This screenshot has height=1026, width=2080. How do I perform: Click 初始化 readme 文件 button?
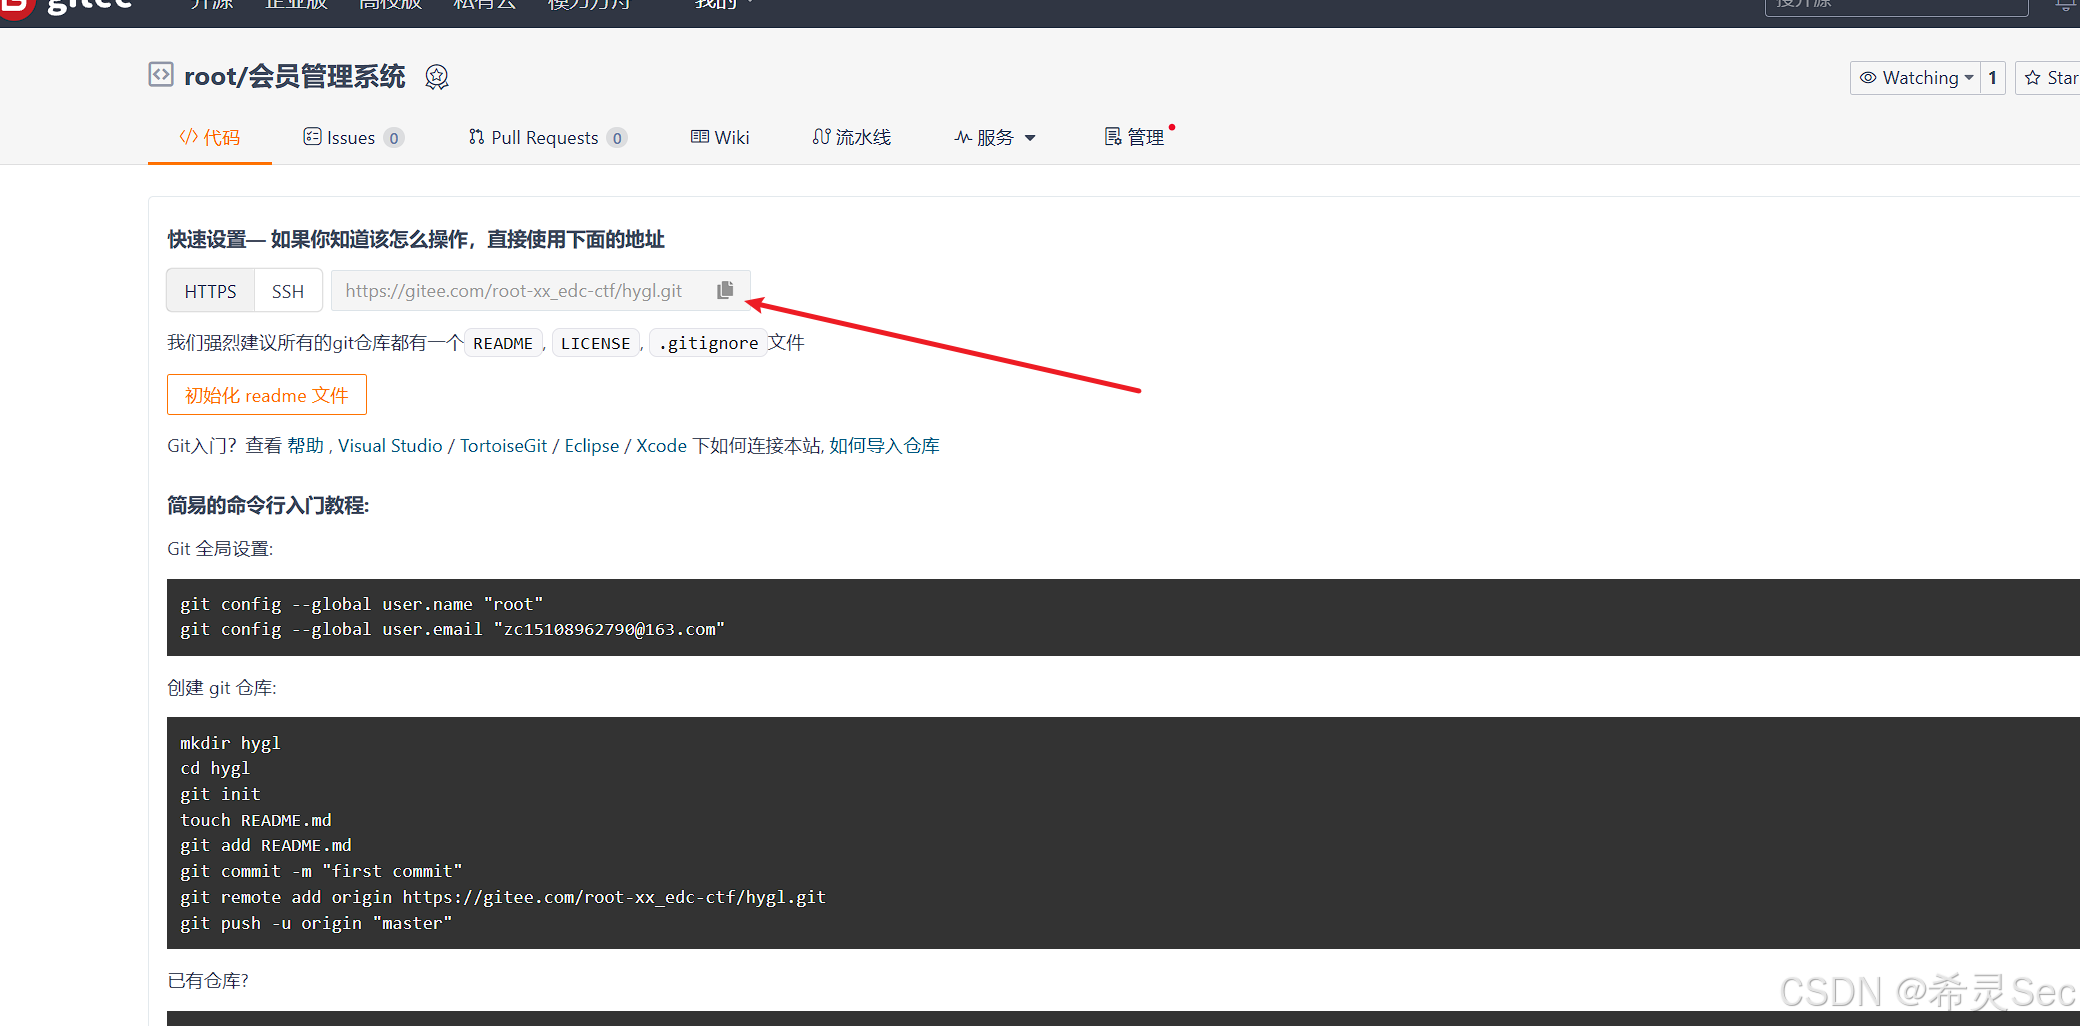[267, 395]
